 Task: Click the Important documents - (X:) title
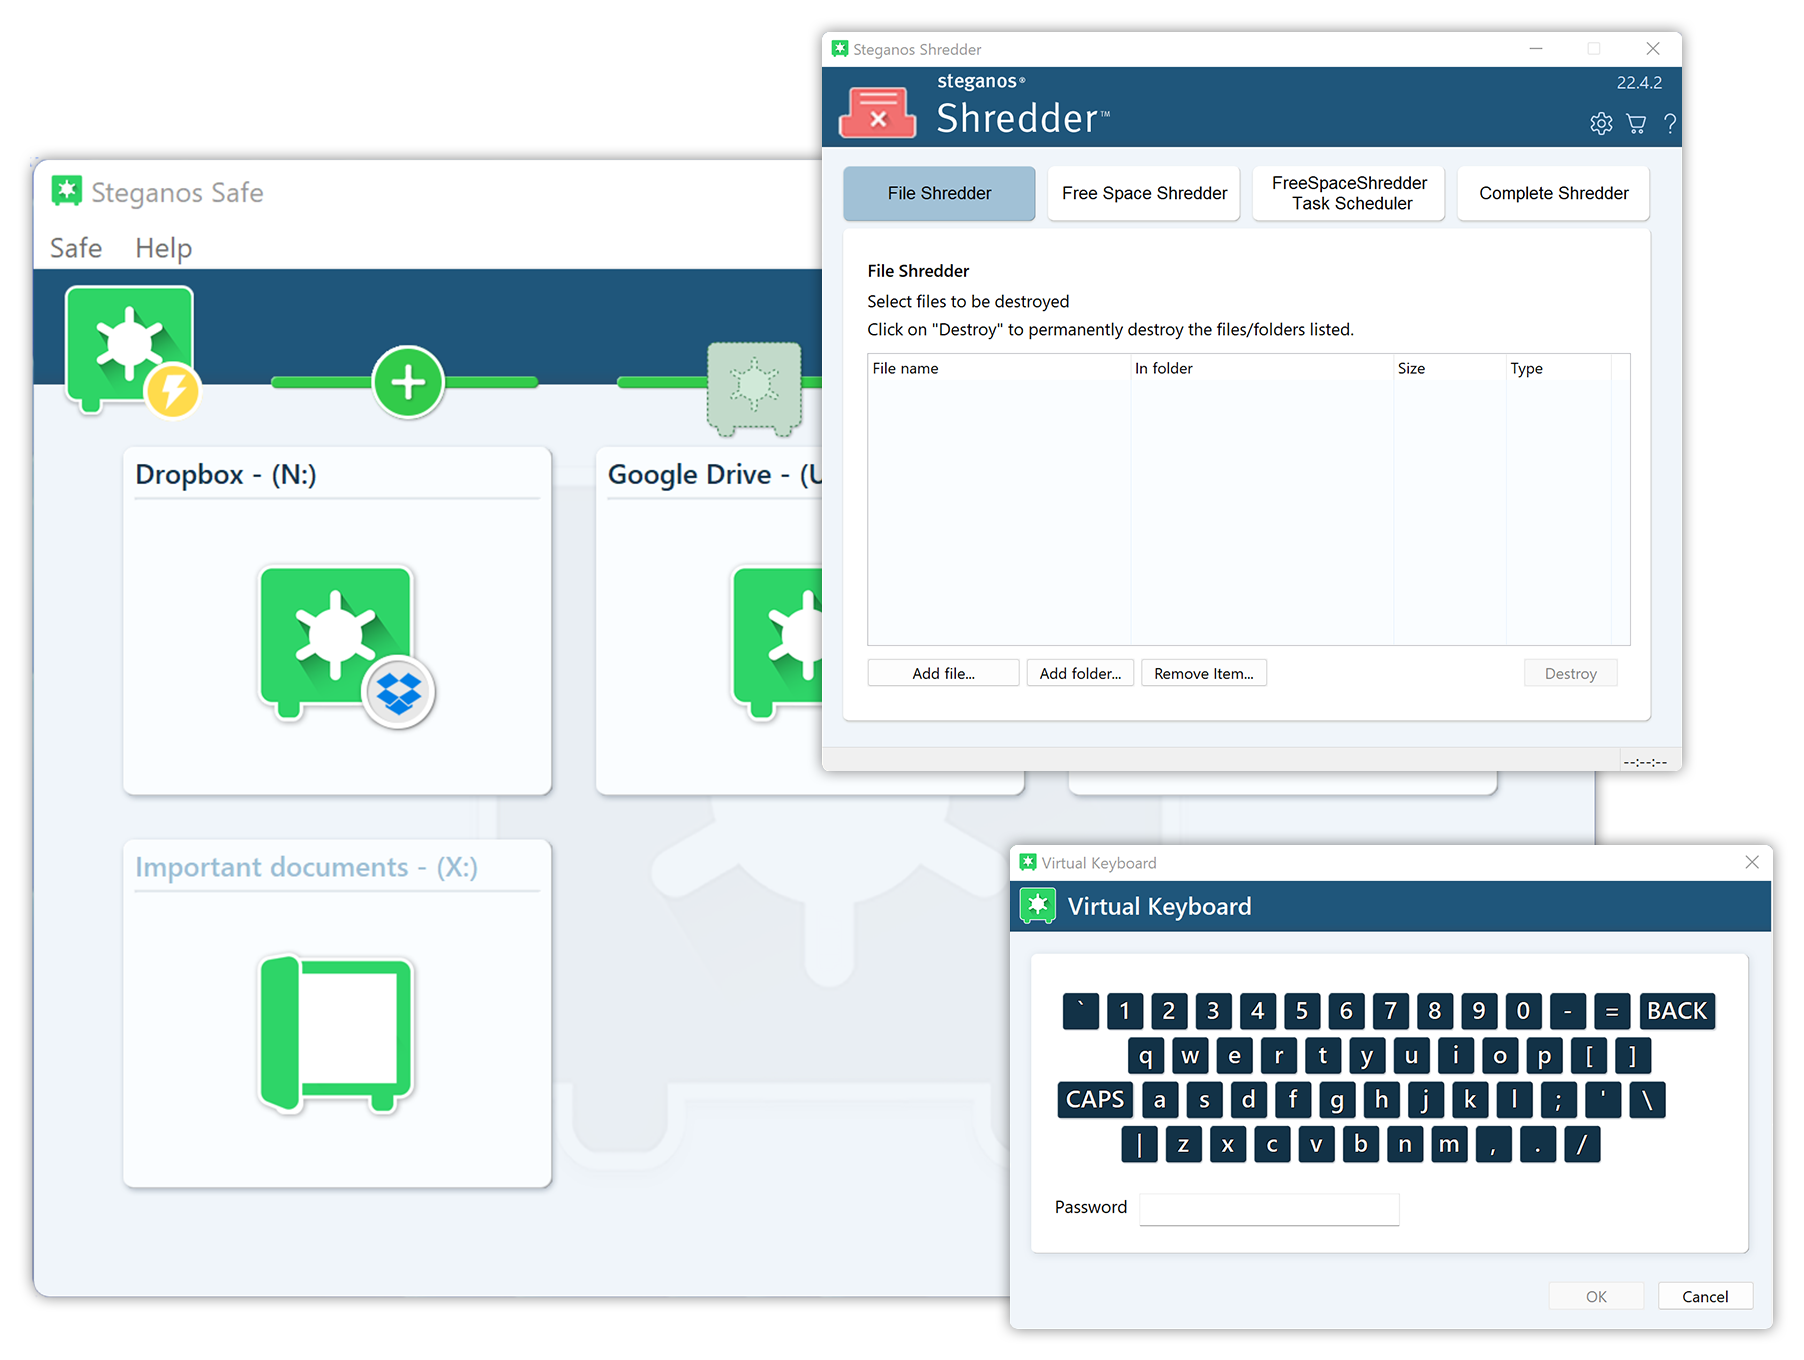point(306,867)
